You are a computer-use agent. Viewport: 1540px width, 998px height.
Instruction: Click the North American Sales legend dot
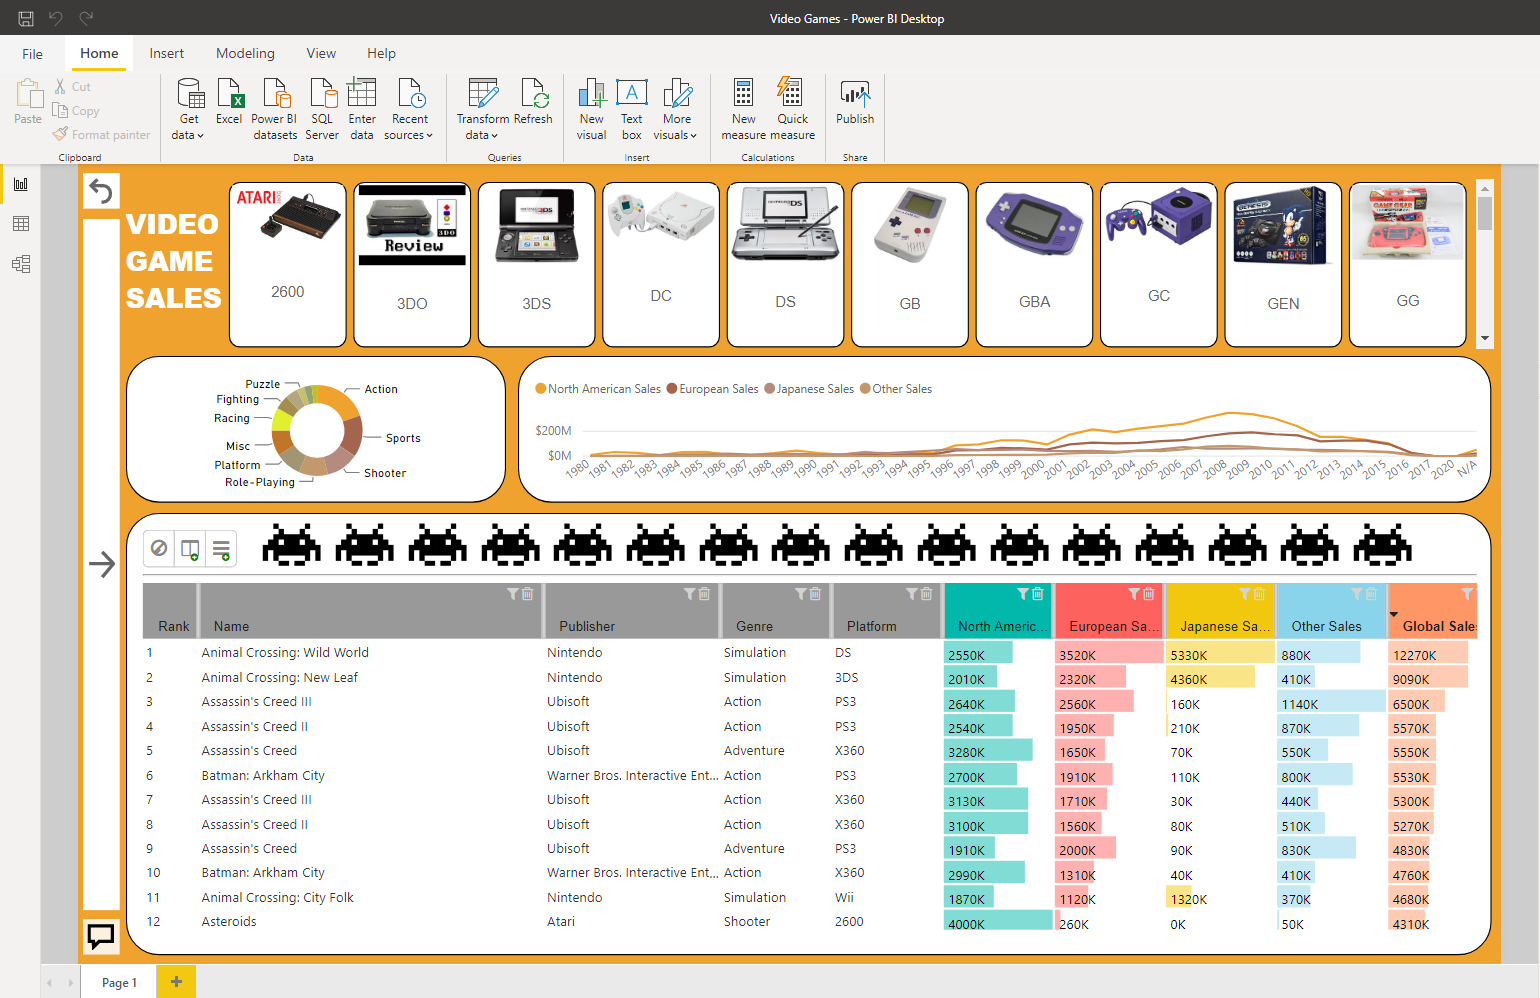(541, 389)
